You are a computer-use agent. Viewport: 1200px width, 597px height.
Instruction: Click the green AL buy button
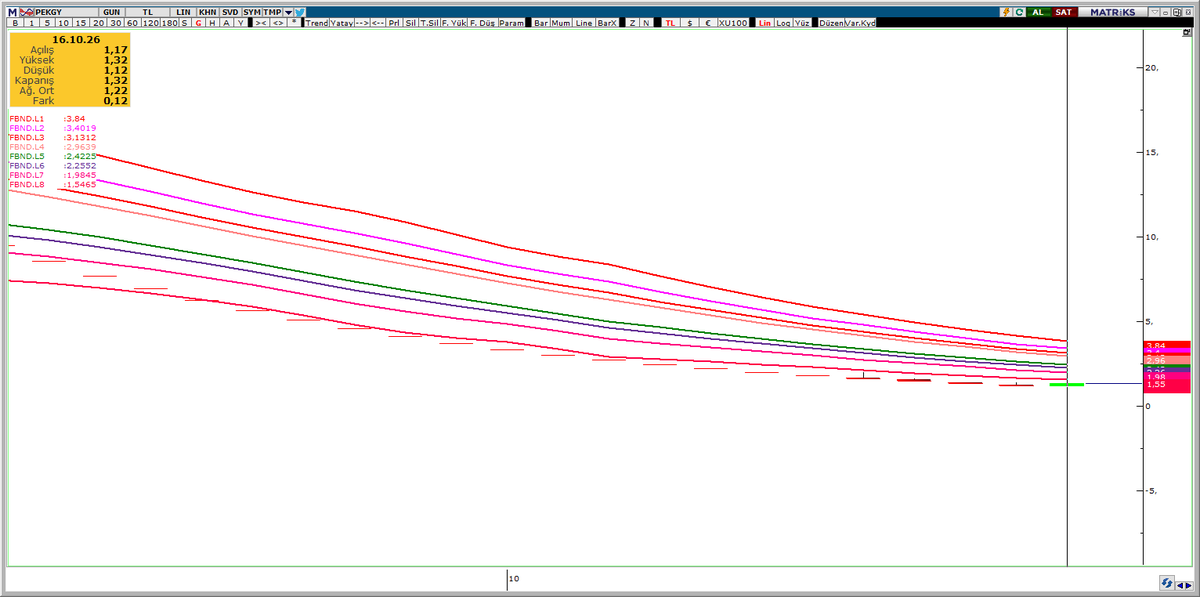point(1038,11)
